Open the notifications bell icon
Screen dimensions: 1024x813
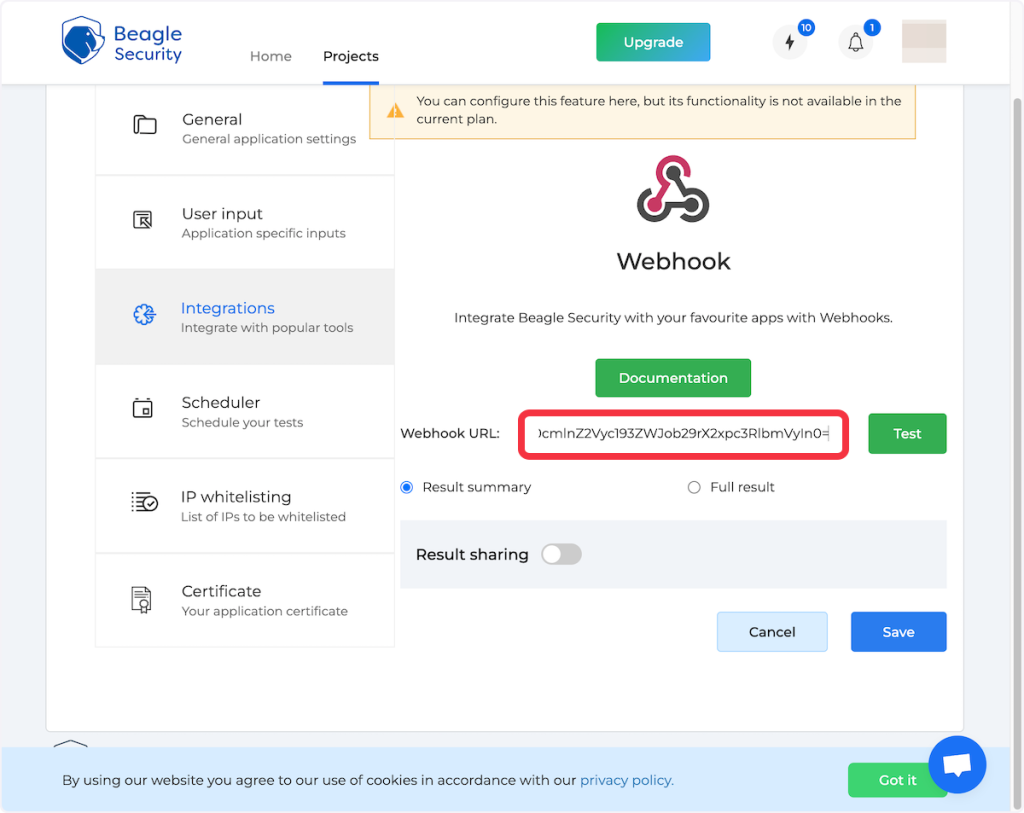click(855, 43)
